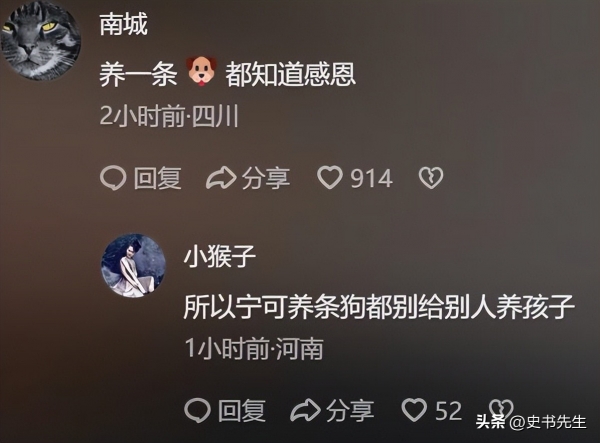Click 分享 text under 小猴子's reply
The width and height of the screenshot is (600, 443).
[x=350, y=410]
